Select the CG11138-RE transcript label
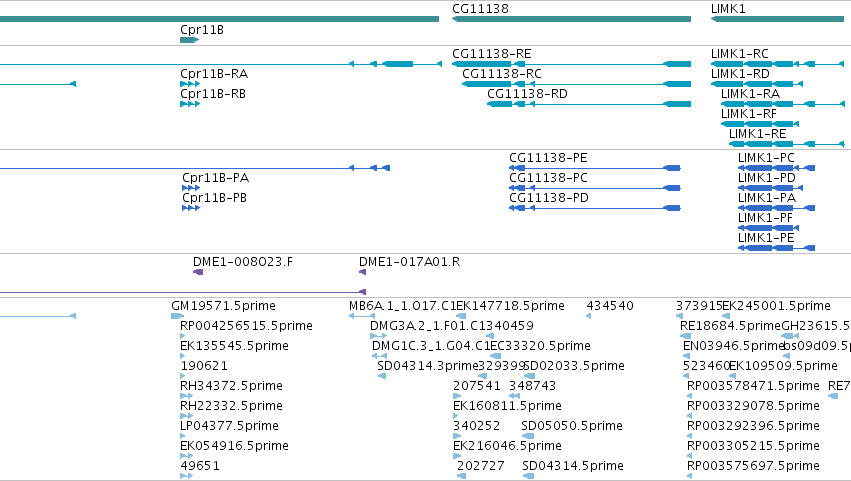 coord(492,54)
